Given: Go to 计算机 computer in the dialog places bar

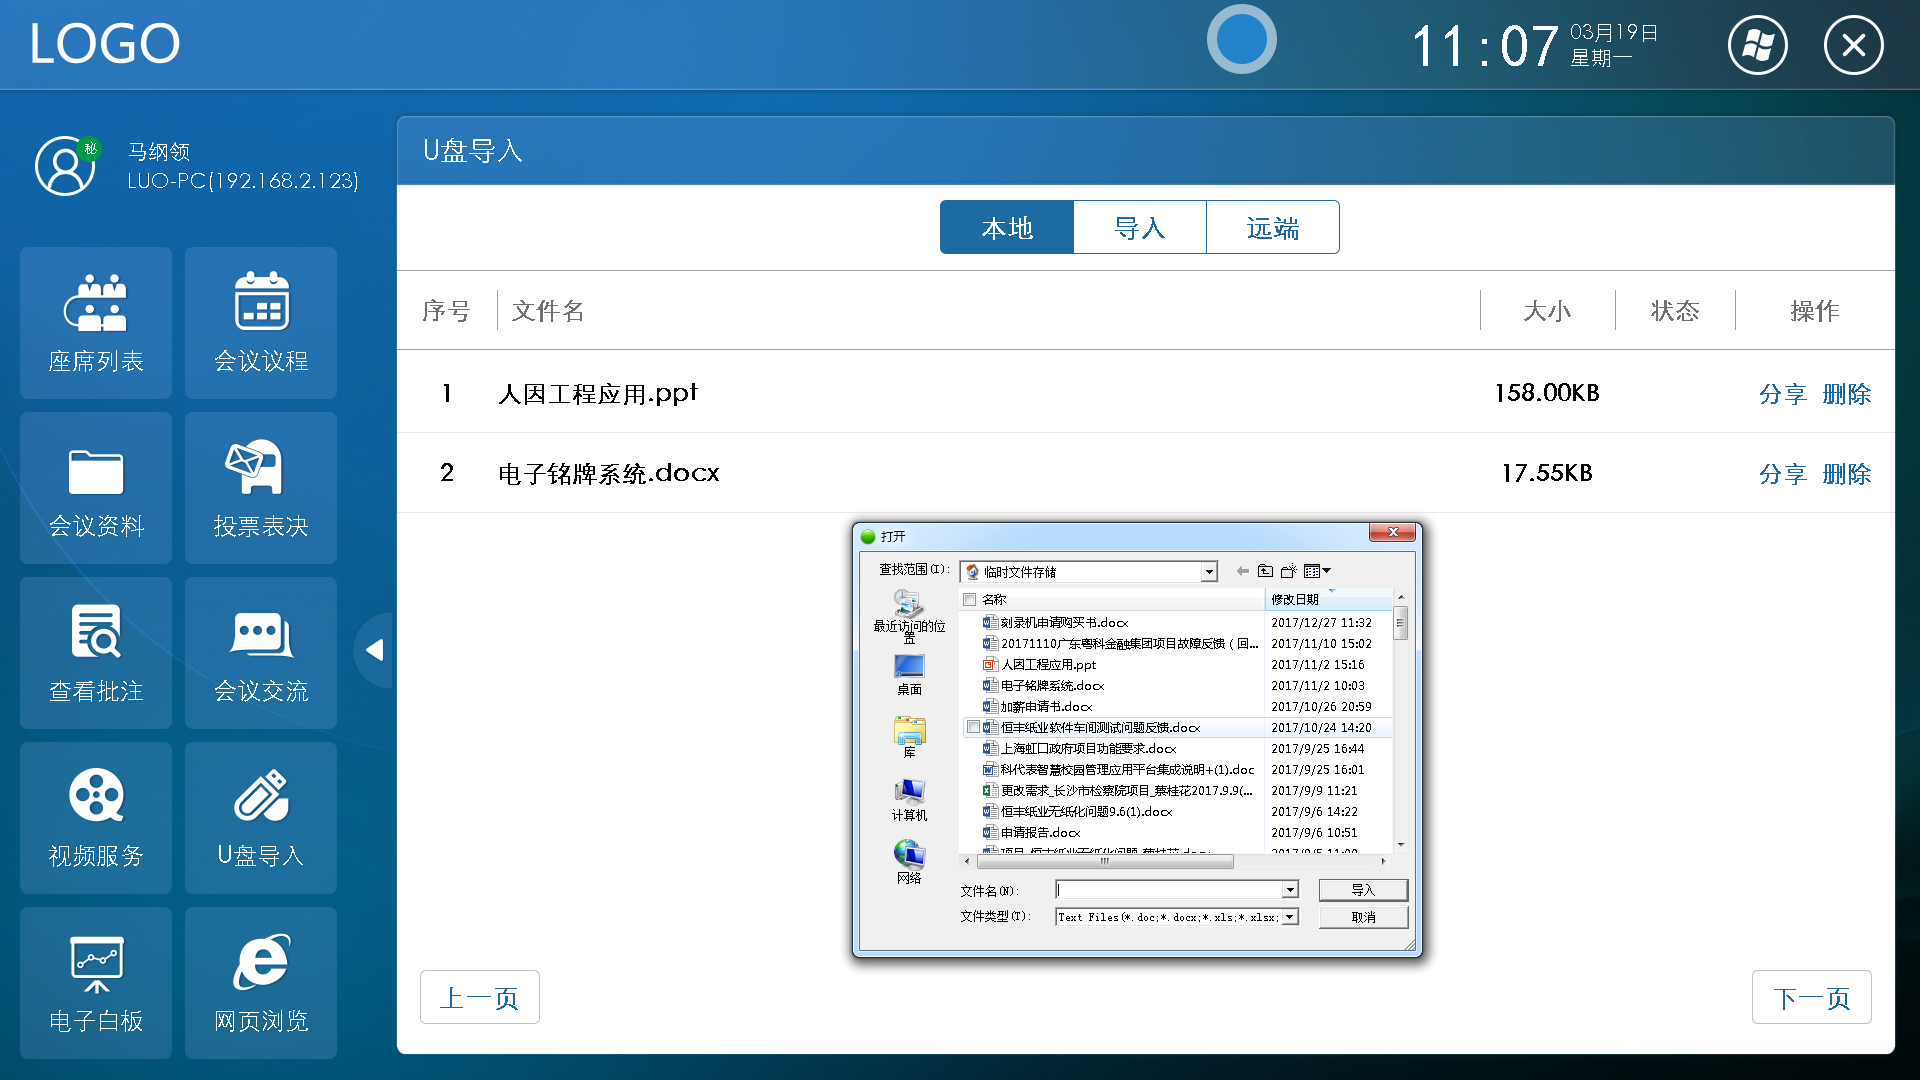Looking at the screenshot, I should pyautogui.click(x=909, y=801).
